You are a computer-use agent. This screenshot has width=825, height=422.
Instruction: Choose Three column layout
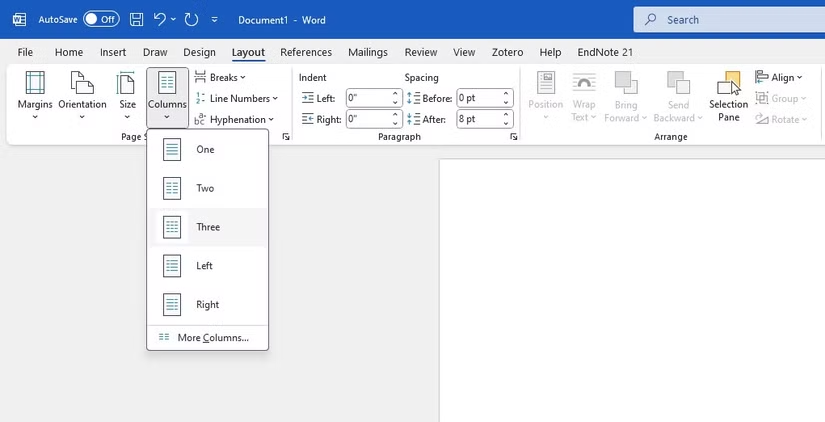tap(208, 227)
